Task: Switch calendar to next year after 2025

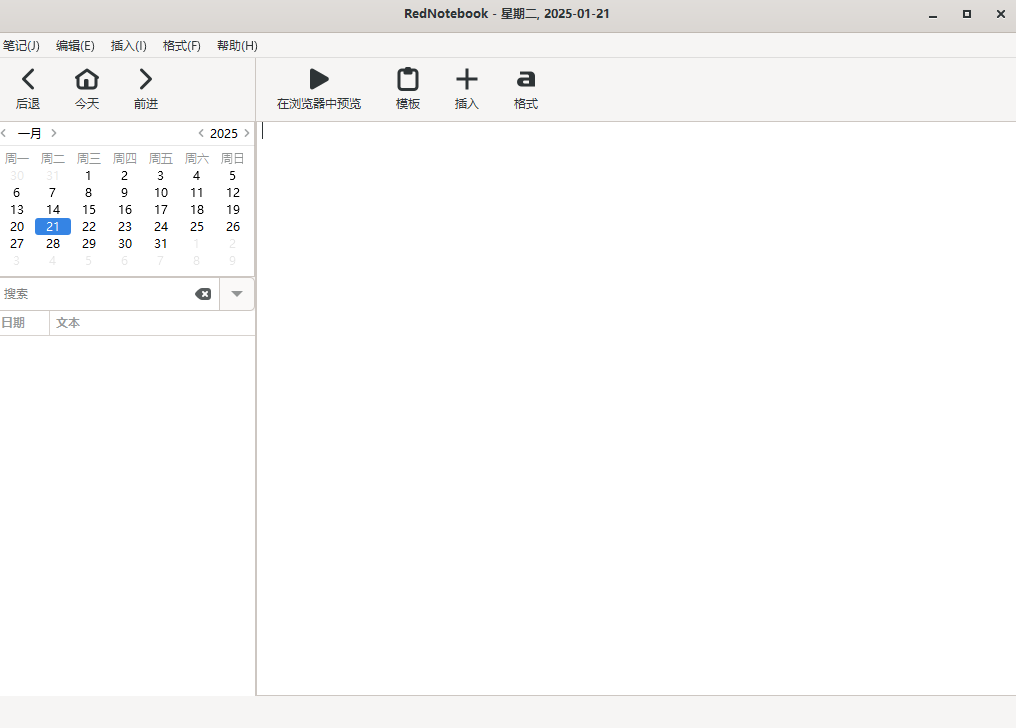Action: click(x=247, y=133)
